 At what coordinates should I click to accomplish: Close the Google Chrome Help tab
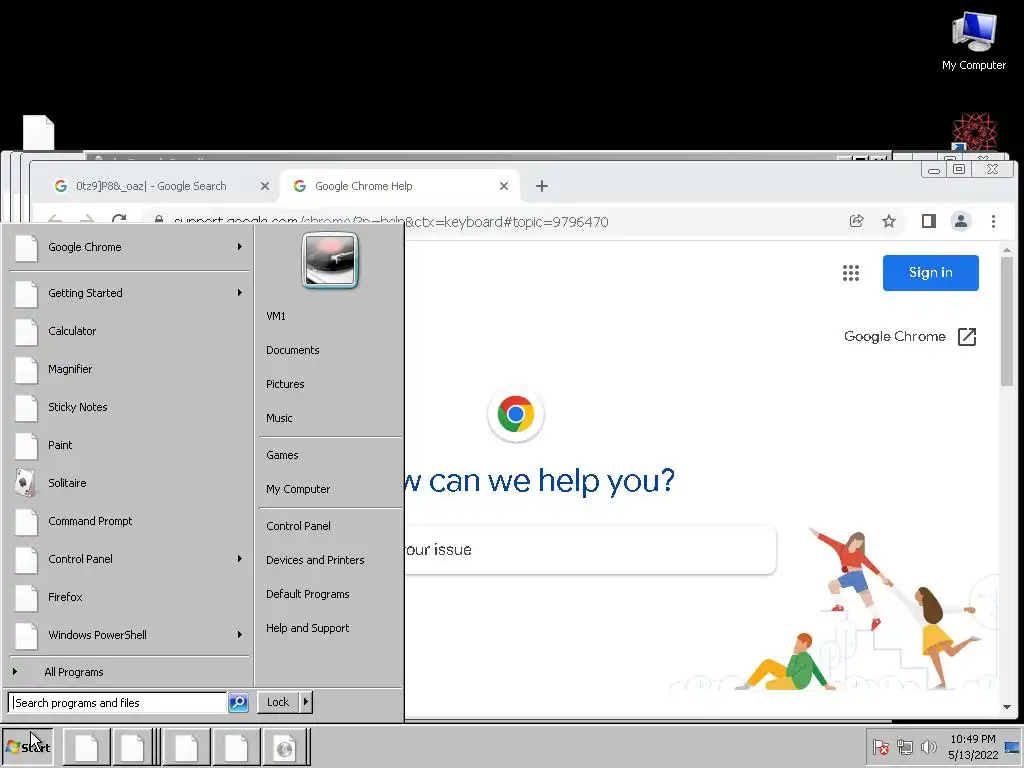[x=504, y=186]
